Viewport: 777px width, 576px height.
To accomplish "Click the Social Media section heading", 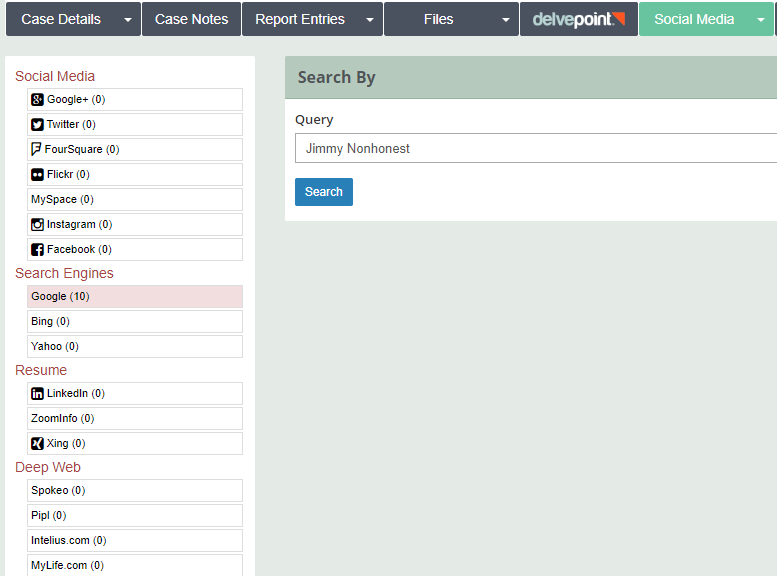I will [55, 76].
